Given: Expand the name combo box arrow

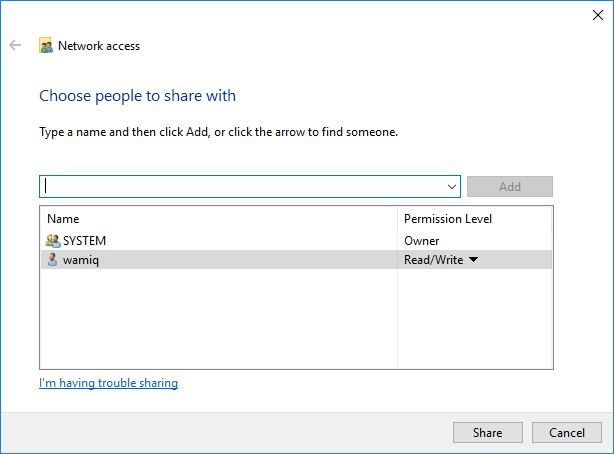Looking at the screenshot, I should [451, 187].
